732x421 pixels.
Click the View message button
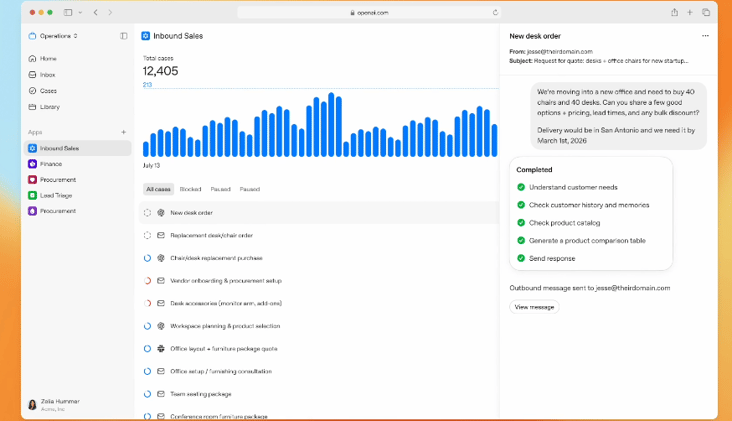534,307
